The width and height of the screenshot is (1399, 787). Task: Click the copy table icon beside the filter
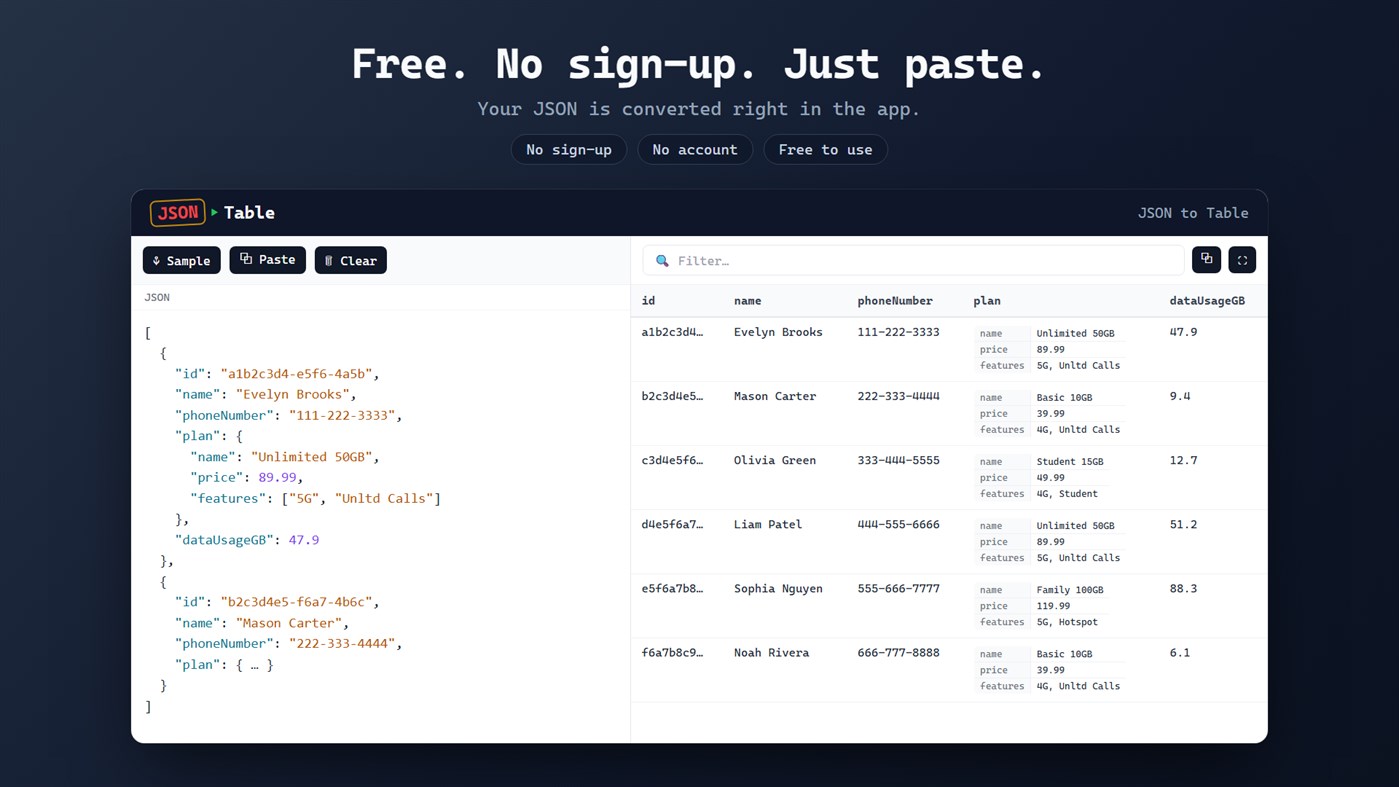[x=1206, y=260]
